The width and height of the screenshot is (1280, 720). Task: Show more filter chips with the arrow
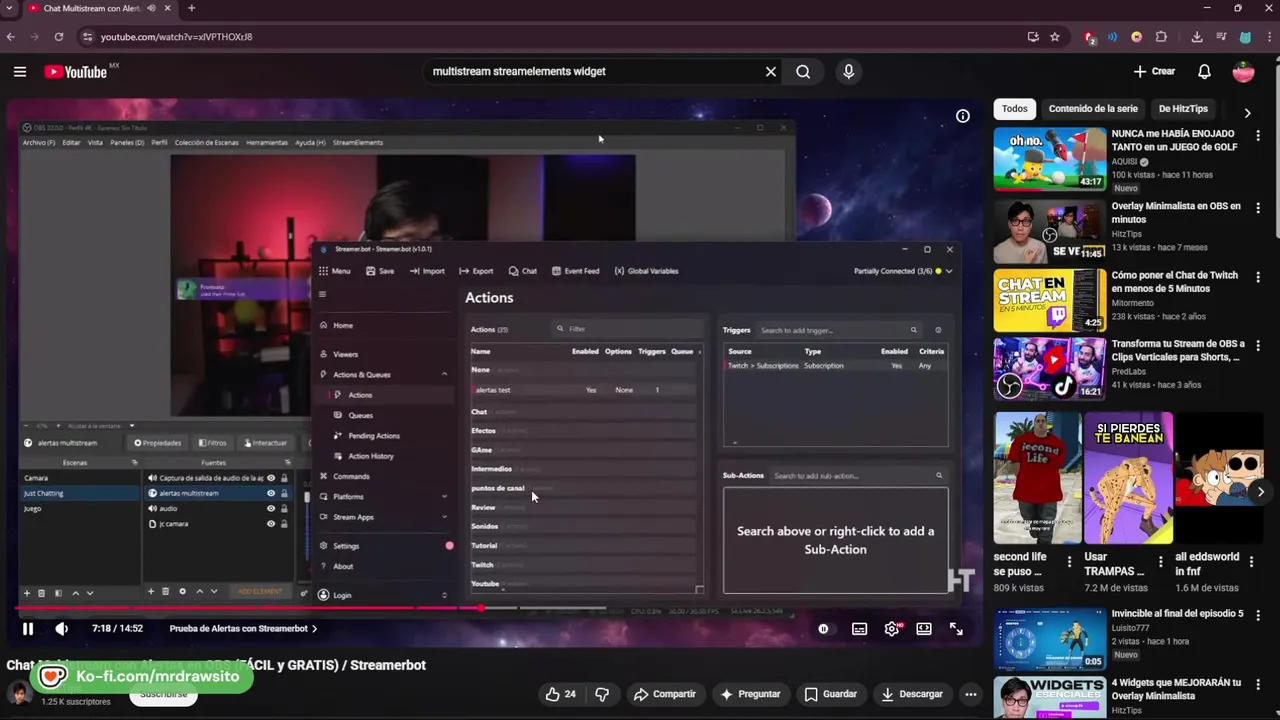[1247, 113]
